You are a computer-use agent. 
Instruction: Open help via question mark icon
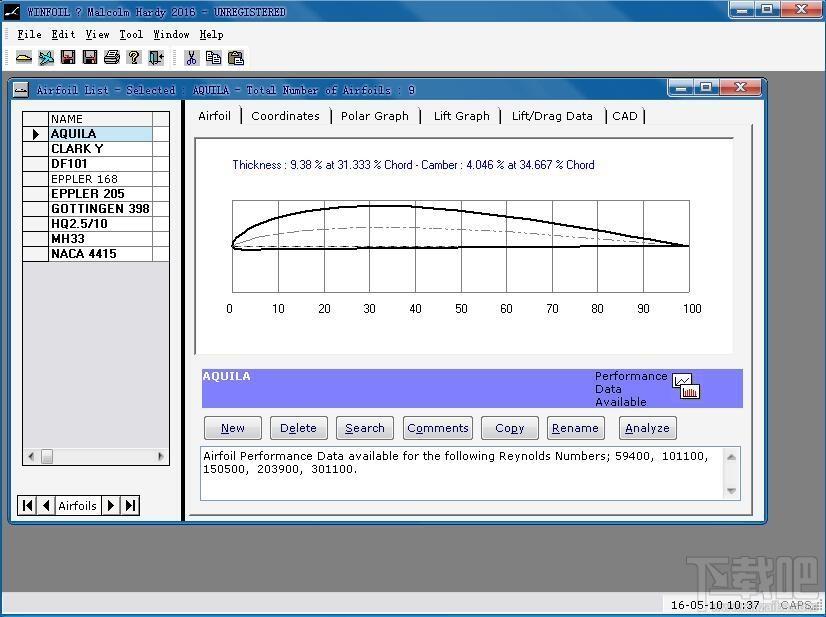[134, 57]
